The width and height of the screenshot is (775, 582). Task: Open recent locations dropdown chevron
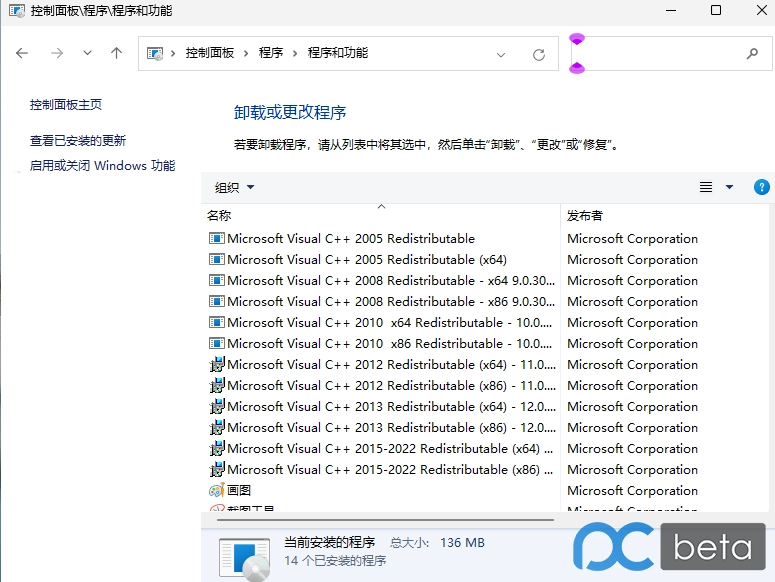click(x=87, y=53)
